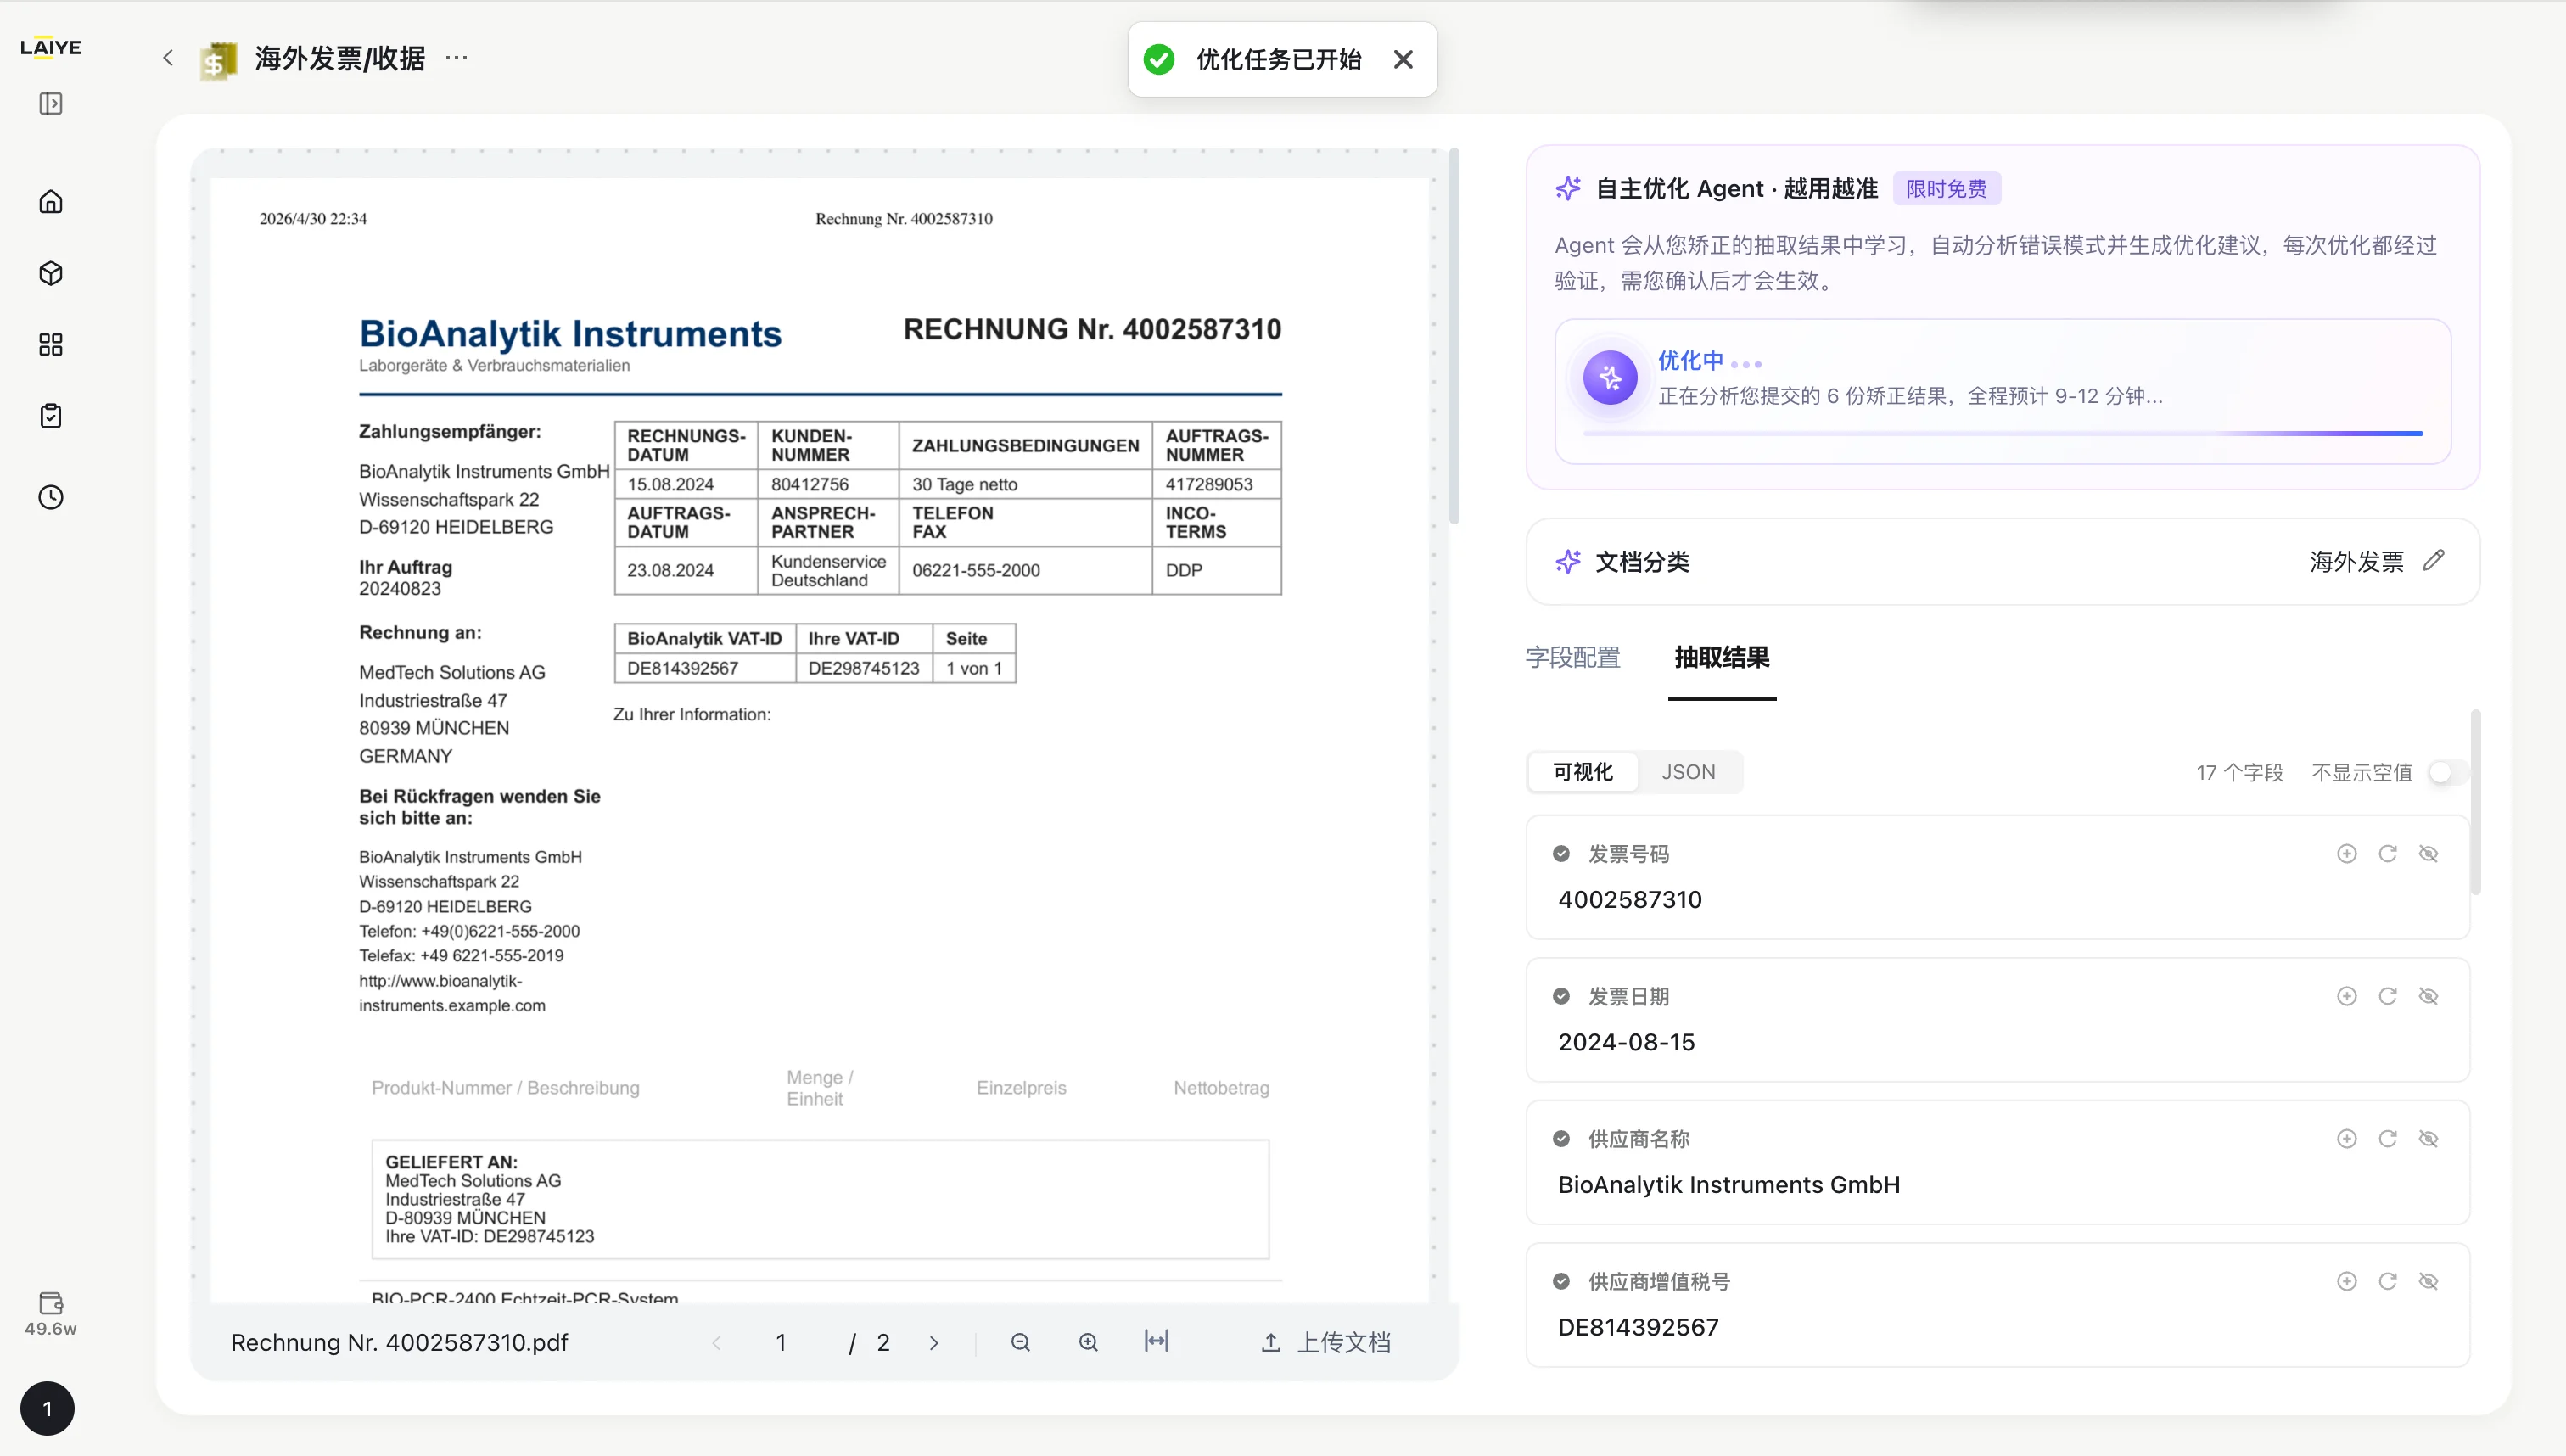2566x1456 pixels.
Task: Open the cube models icon in sidebar
Action: pos(51,273)
